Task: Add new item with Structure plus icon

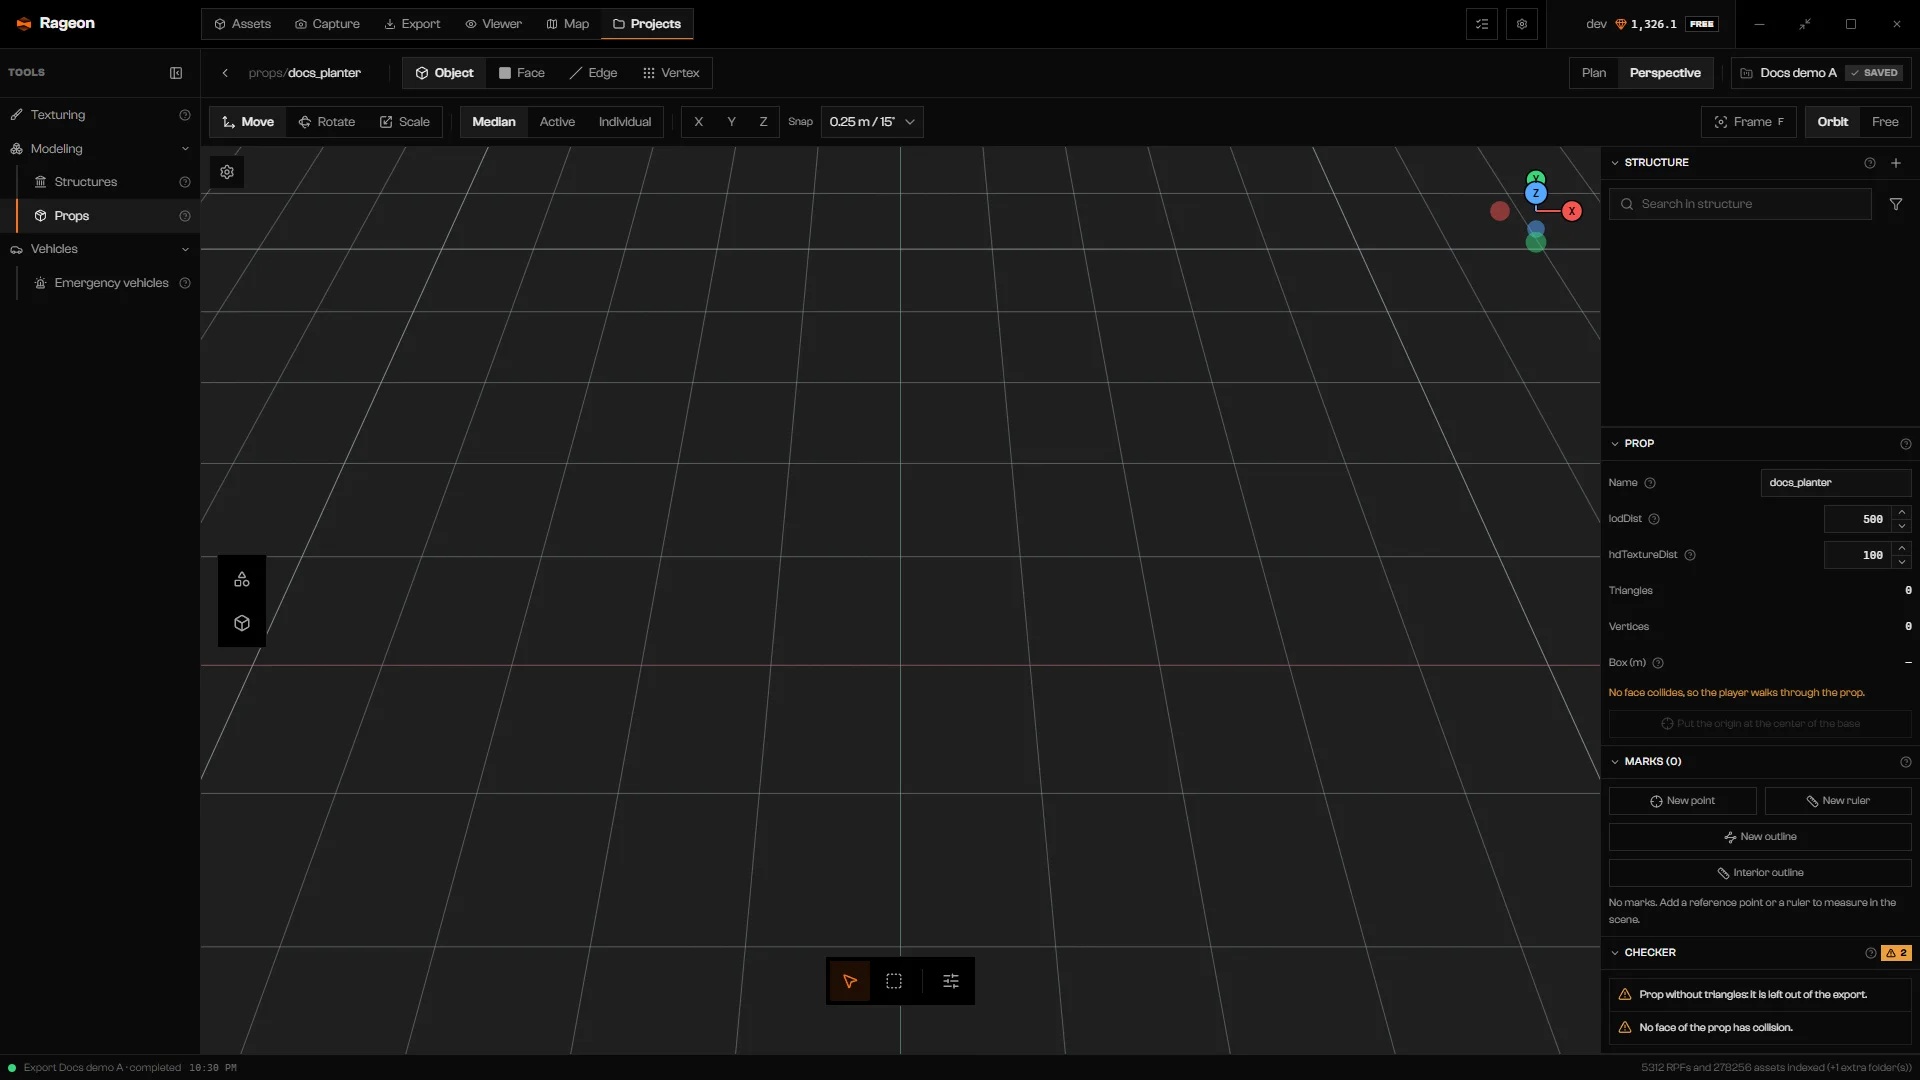Action: (x=1896, y=163)
